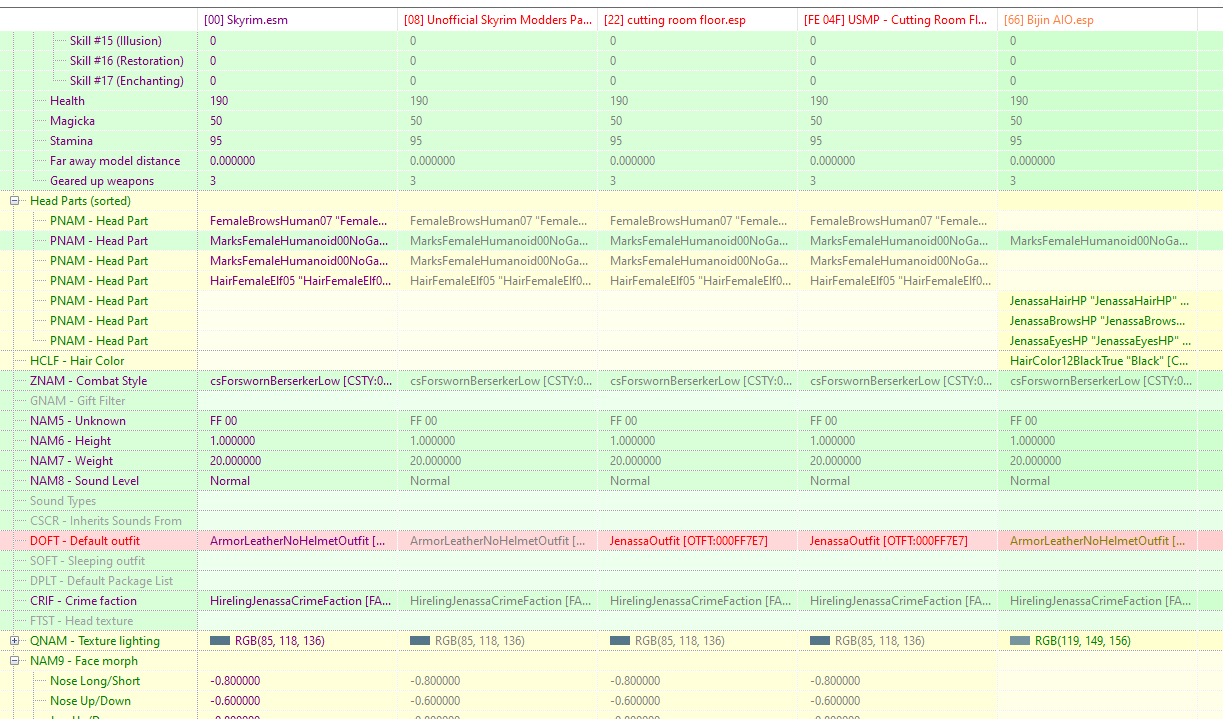The width and height of the screenshot is (1223, 719).
Task: Select the Skill #17 (Enchanting) row label
Action: point(127,81)
